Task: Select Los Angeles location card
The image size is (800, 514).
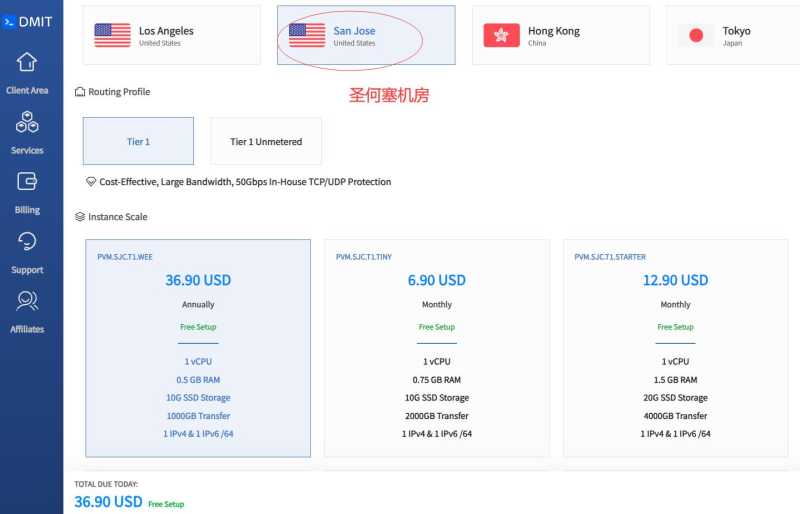Action: tap(171, 35)
